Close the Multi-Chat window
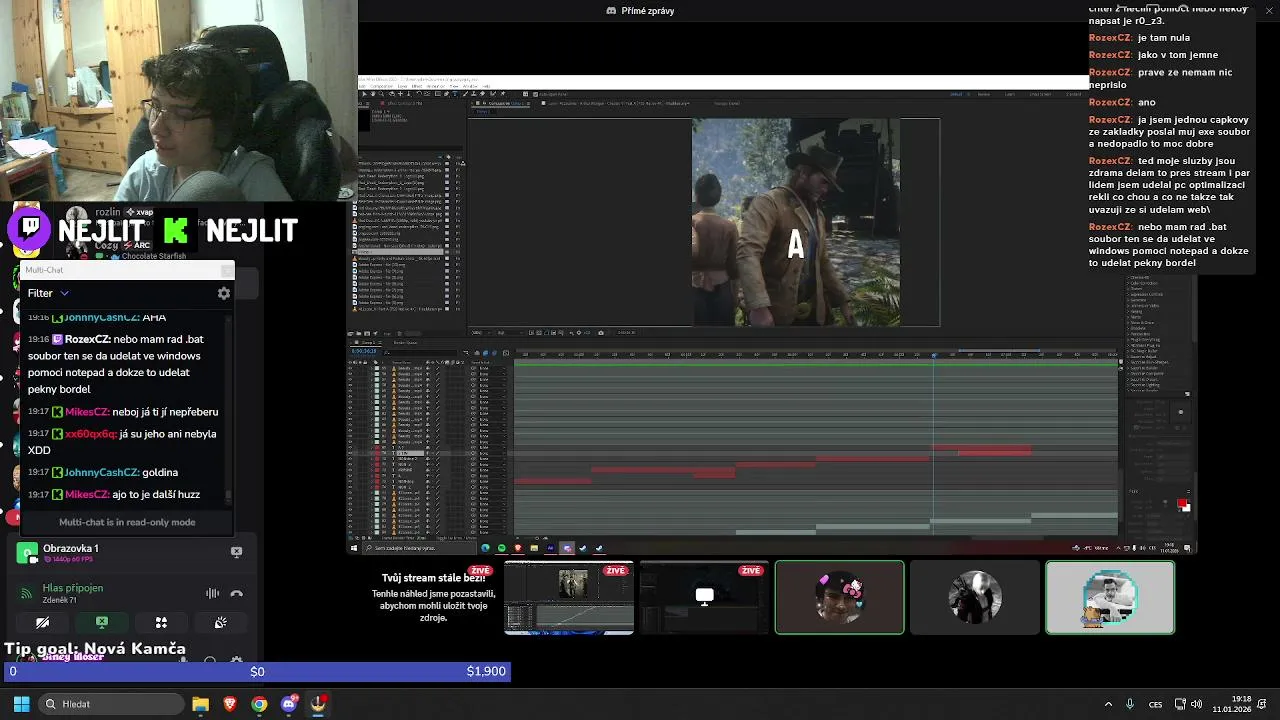This screenshot has height=720, width=1280. point(227,270)
